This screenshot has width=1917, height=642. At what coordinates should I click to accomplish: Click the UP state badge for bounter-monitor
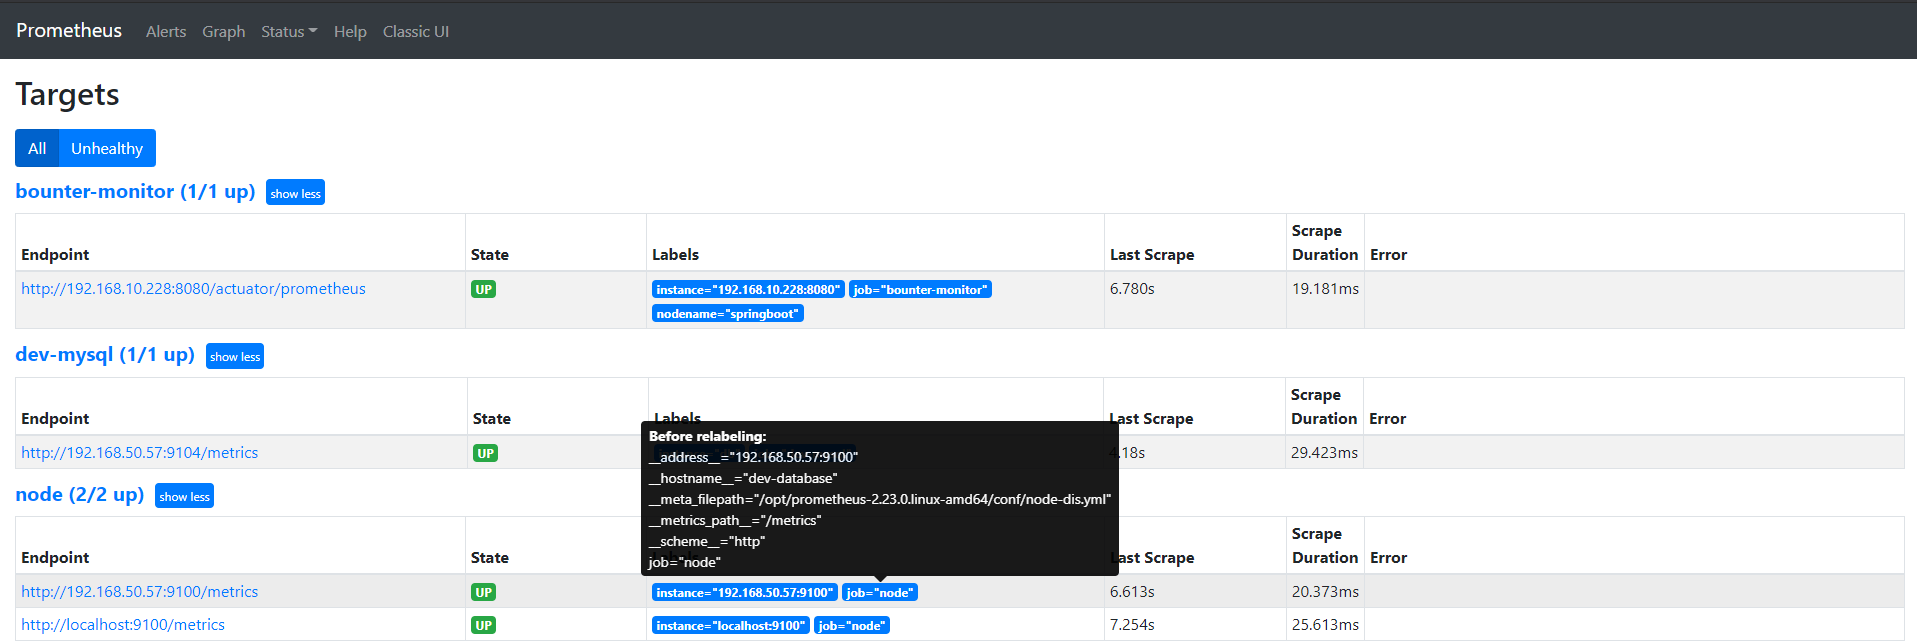[x=483, y=290]
